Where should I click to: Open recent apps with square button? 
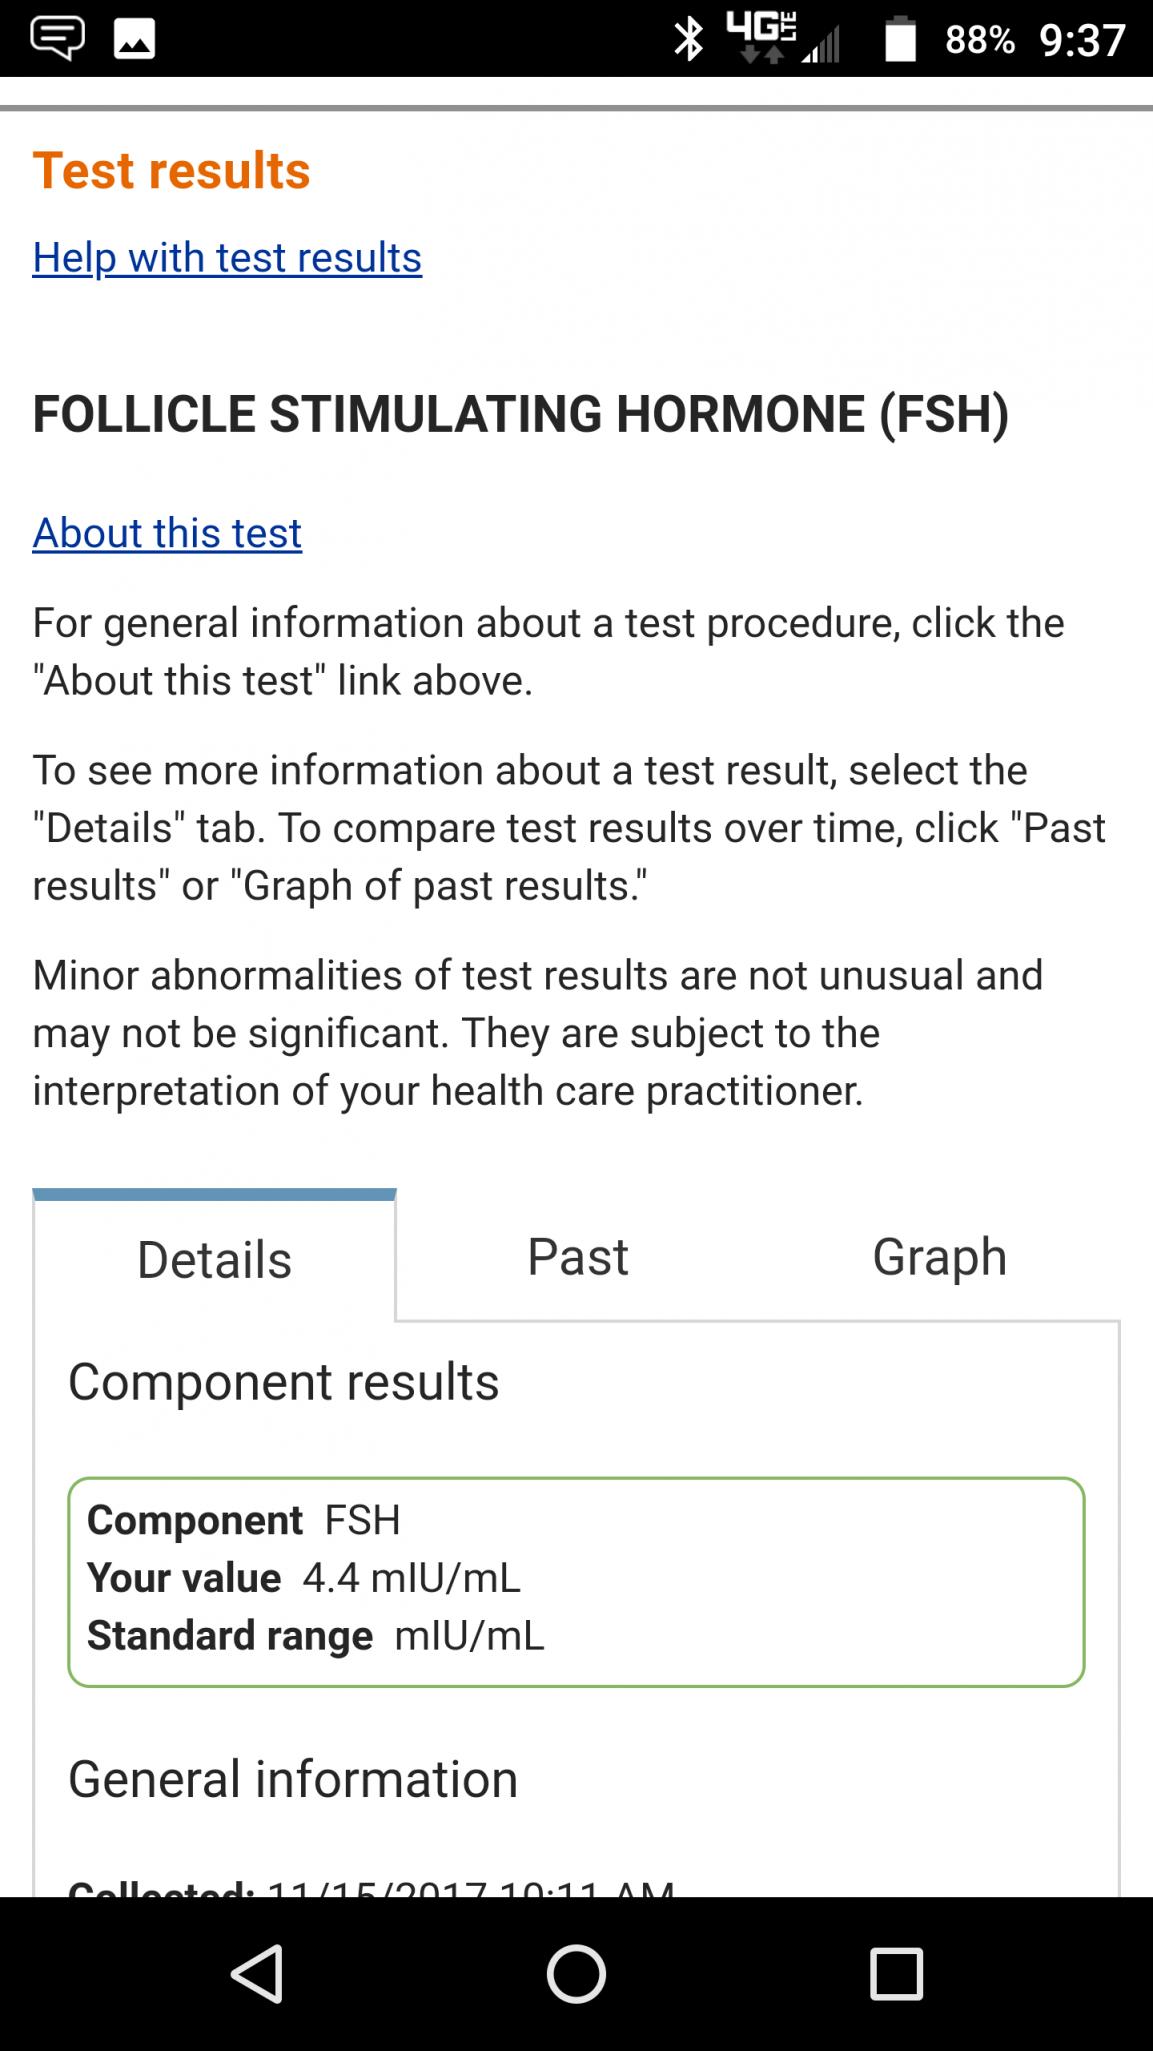896,1974
